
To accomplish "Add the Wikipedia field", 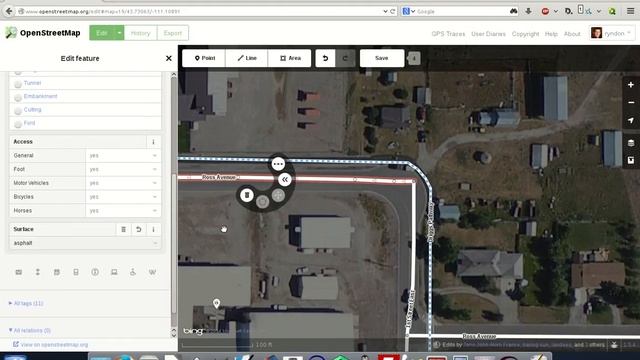I will click(x=152, y=272).
